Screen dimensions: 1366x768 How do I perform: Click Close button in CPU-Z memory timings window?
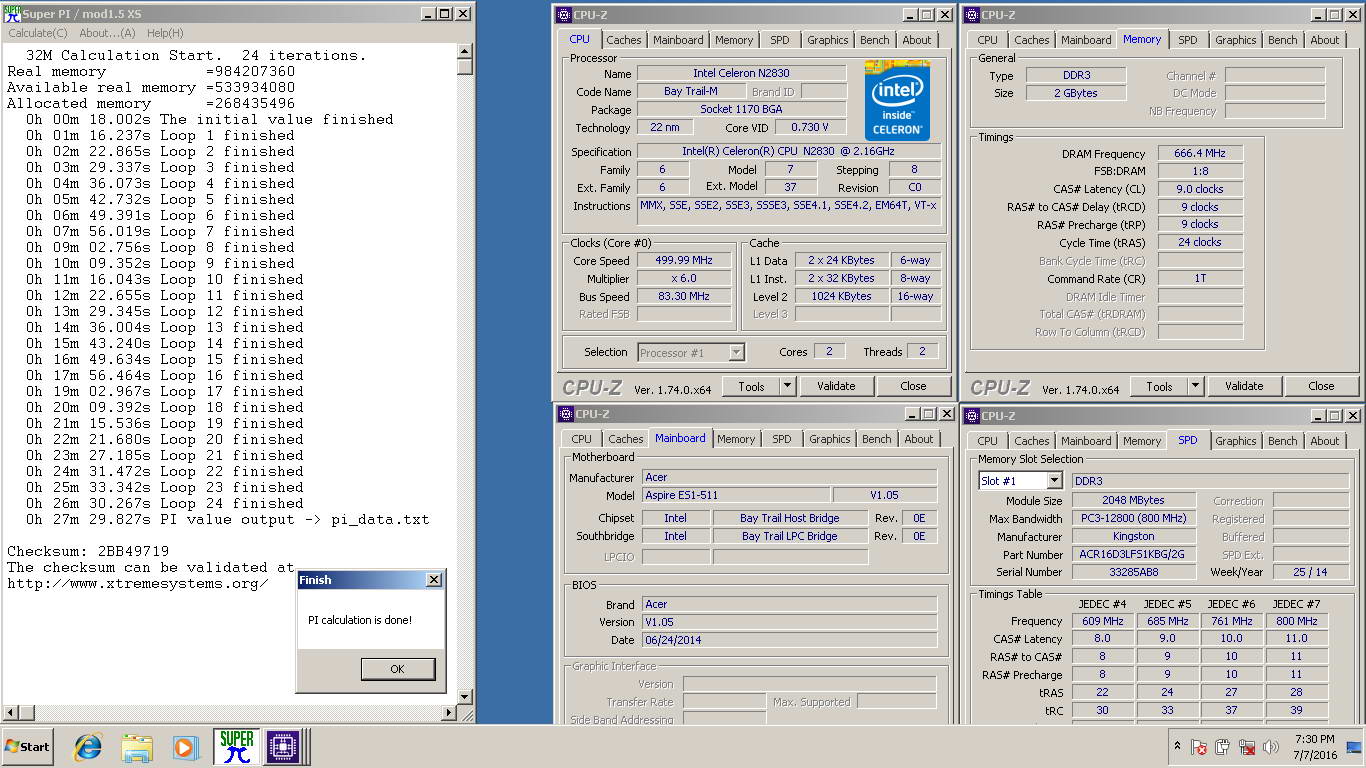[x=1321, y=386]
